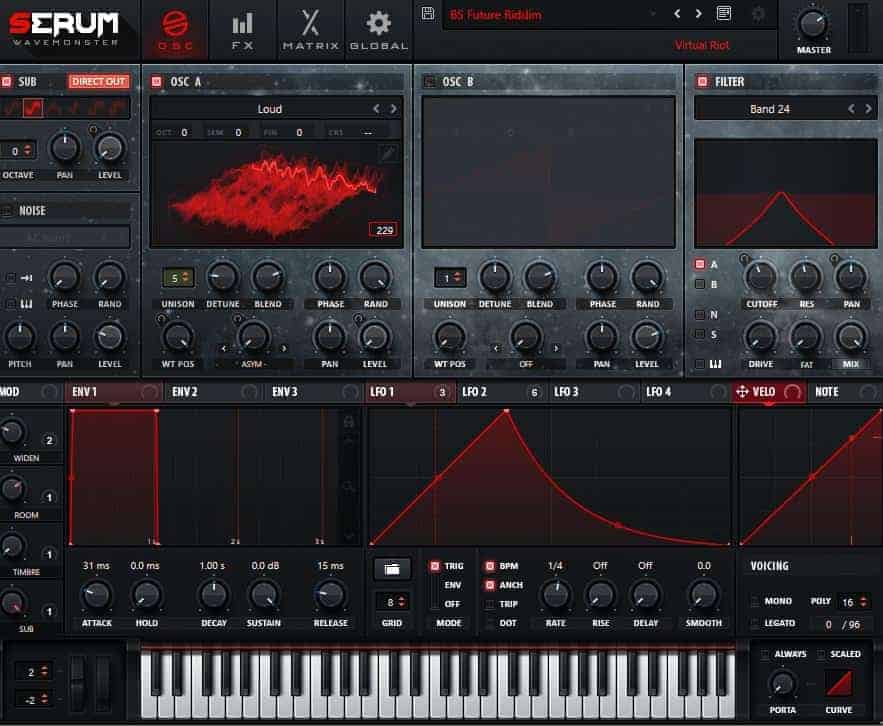Toggle LFO ANCH option
Screen dimensions: 883x726
tap(490, 585)
